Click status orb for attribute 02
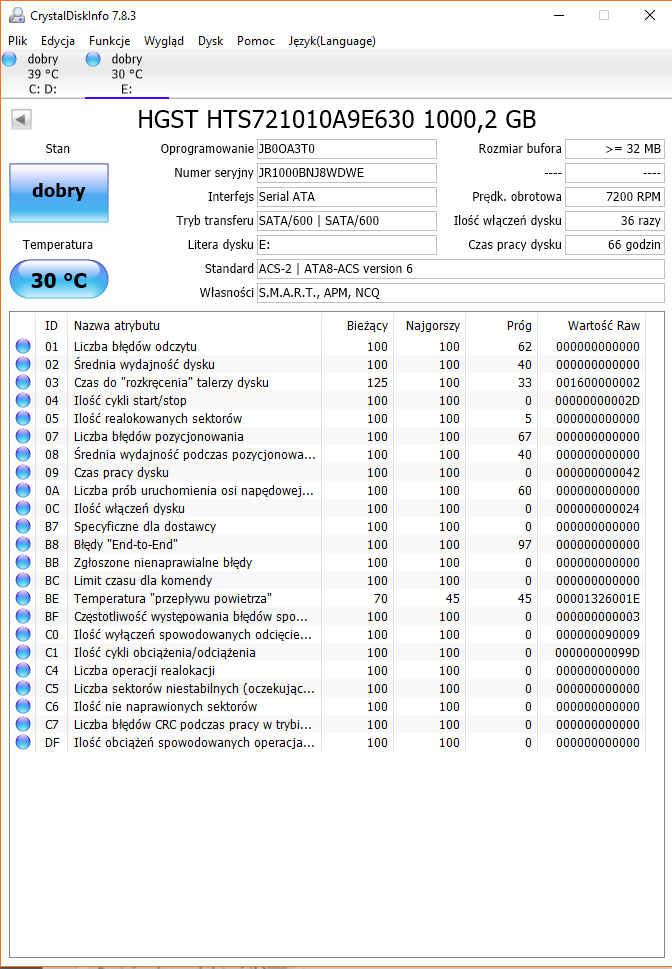This screenshot has width=672, height=969. point(23,365)
